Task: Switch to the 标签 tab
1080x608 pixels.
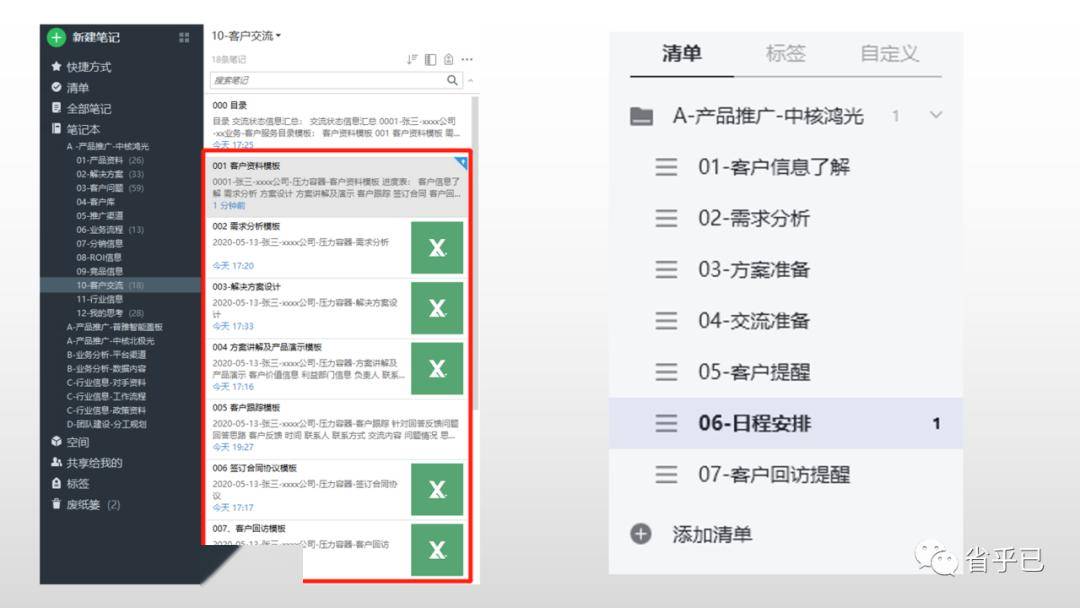Action: click(785, 53)
